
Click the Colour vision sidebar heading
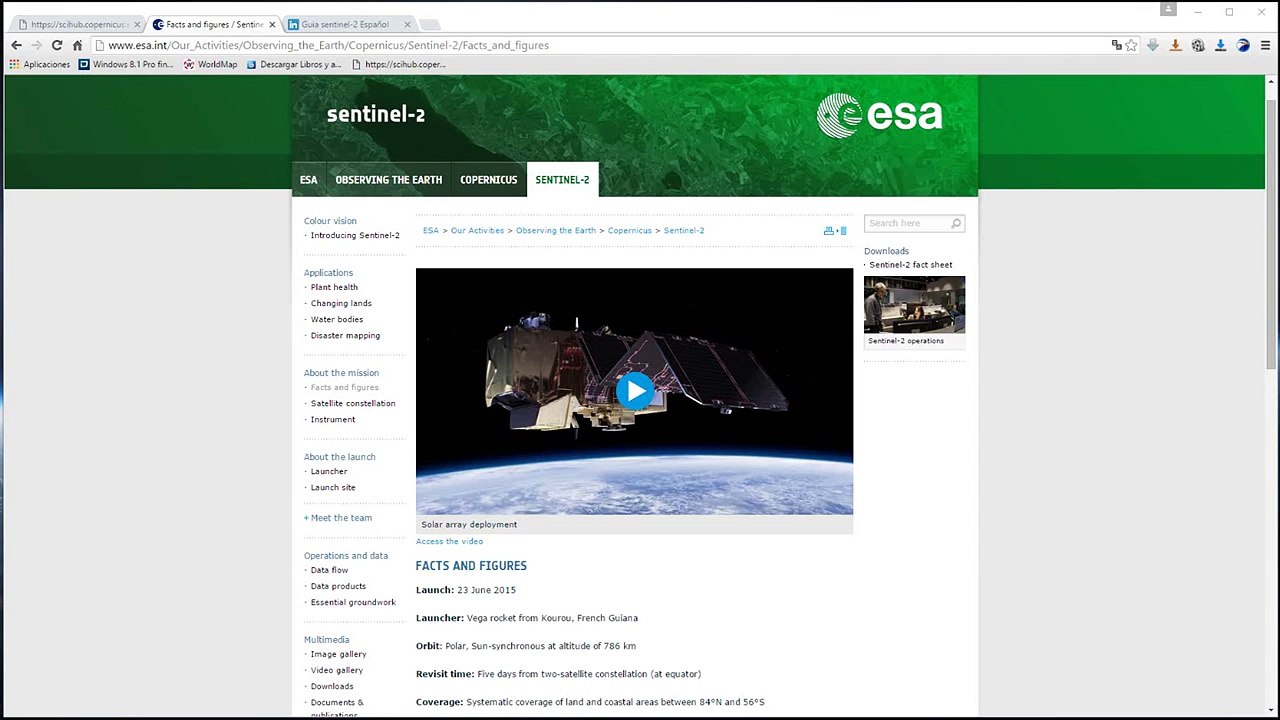(330, 221)
